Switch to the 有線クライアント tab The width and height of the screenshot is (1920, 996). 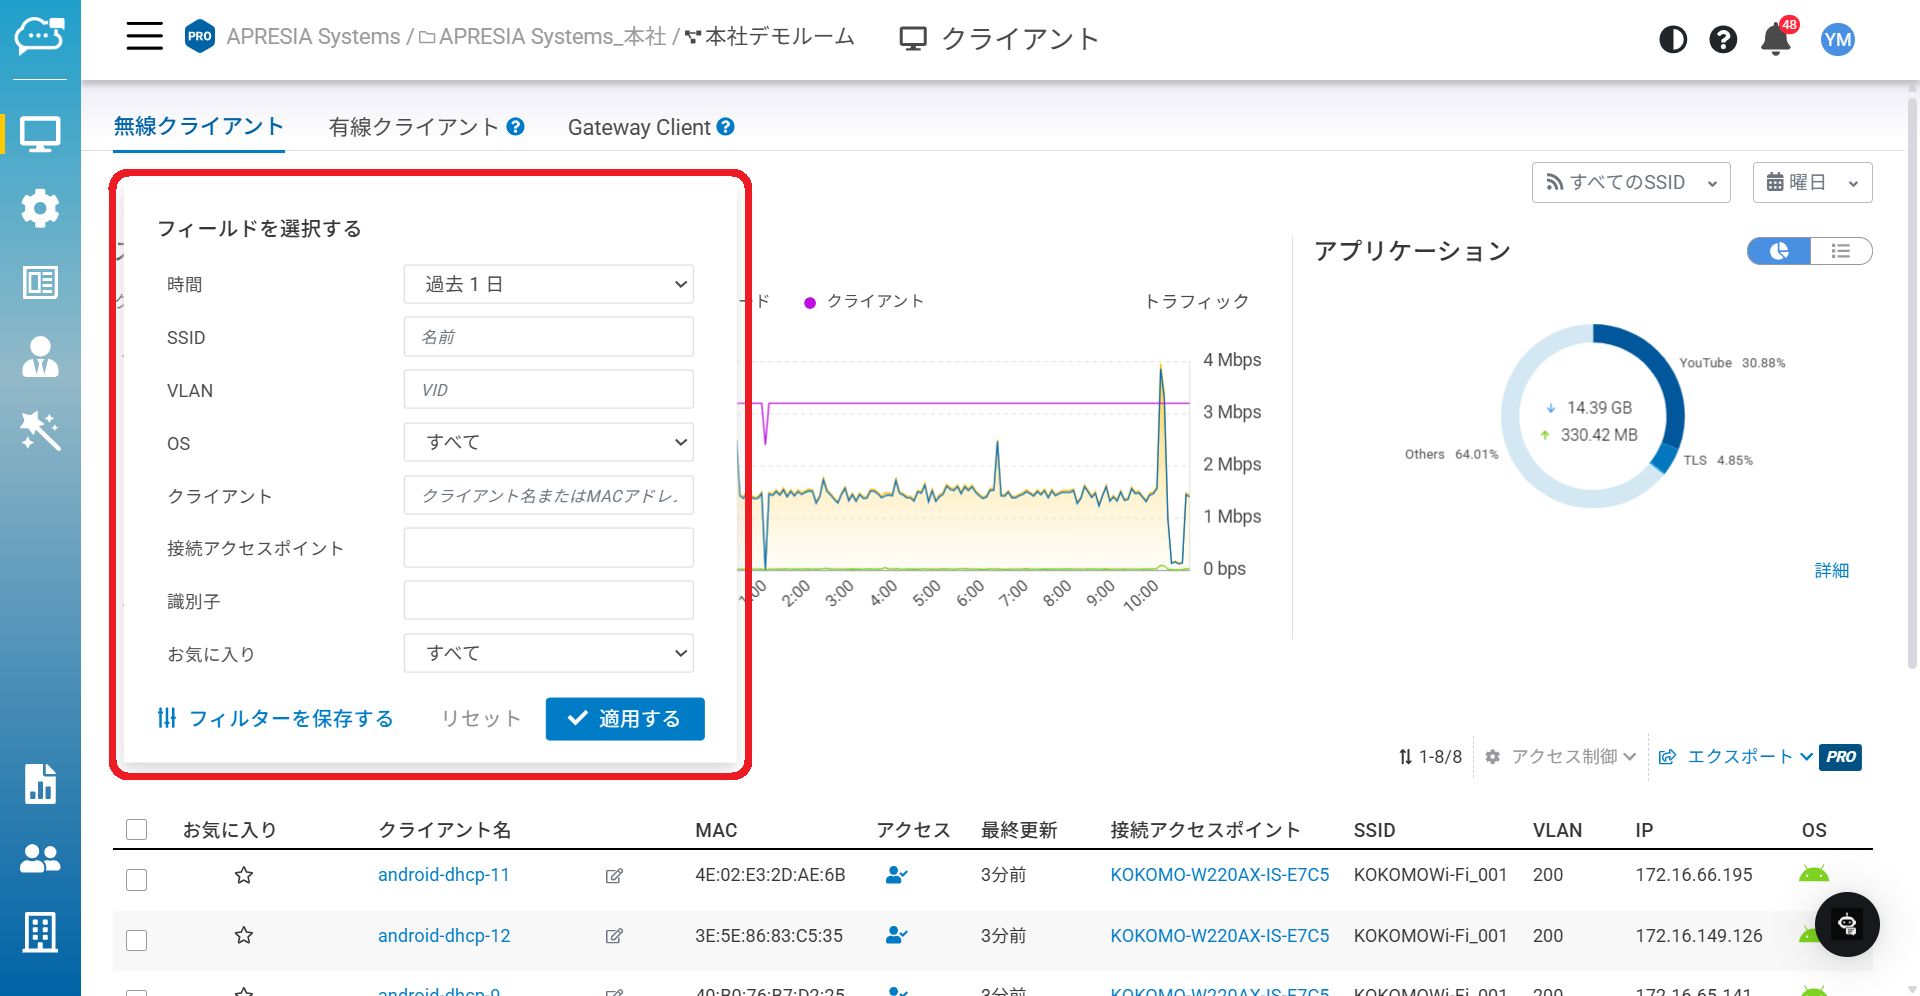[414, 127]
